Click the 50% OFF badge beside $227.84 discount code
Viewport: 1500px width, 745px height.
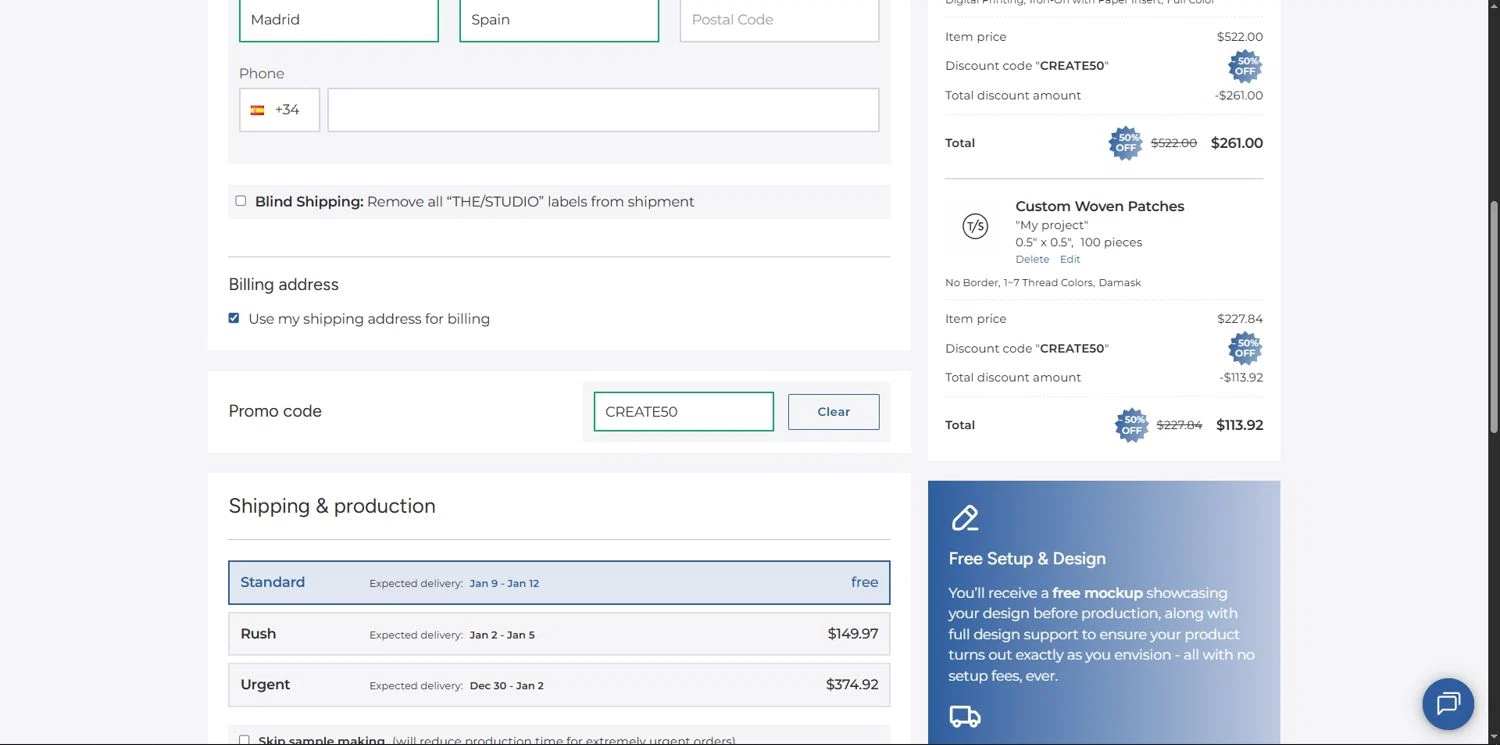click(1245, 348)
